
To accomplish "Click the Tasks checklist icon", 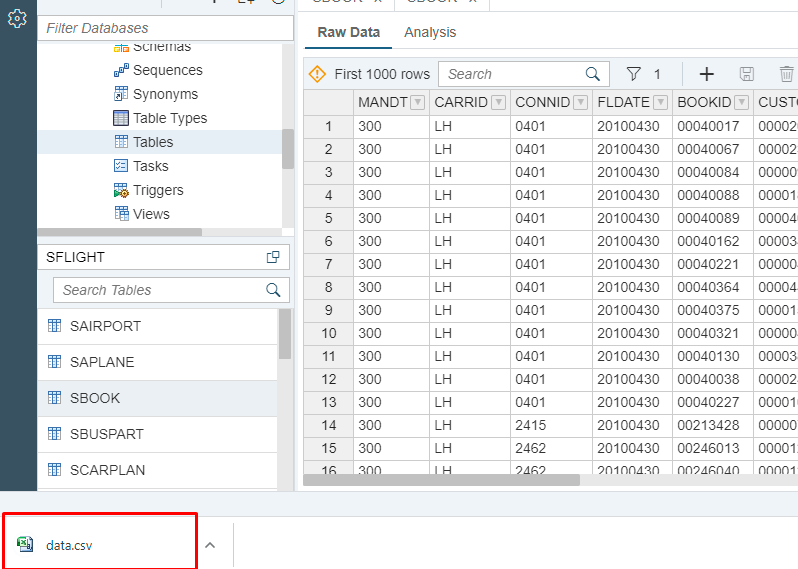I will click(121, 166).
